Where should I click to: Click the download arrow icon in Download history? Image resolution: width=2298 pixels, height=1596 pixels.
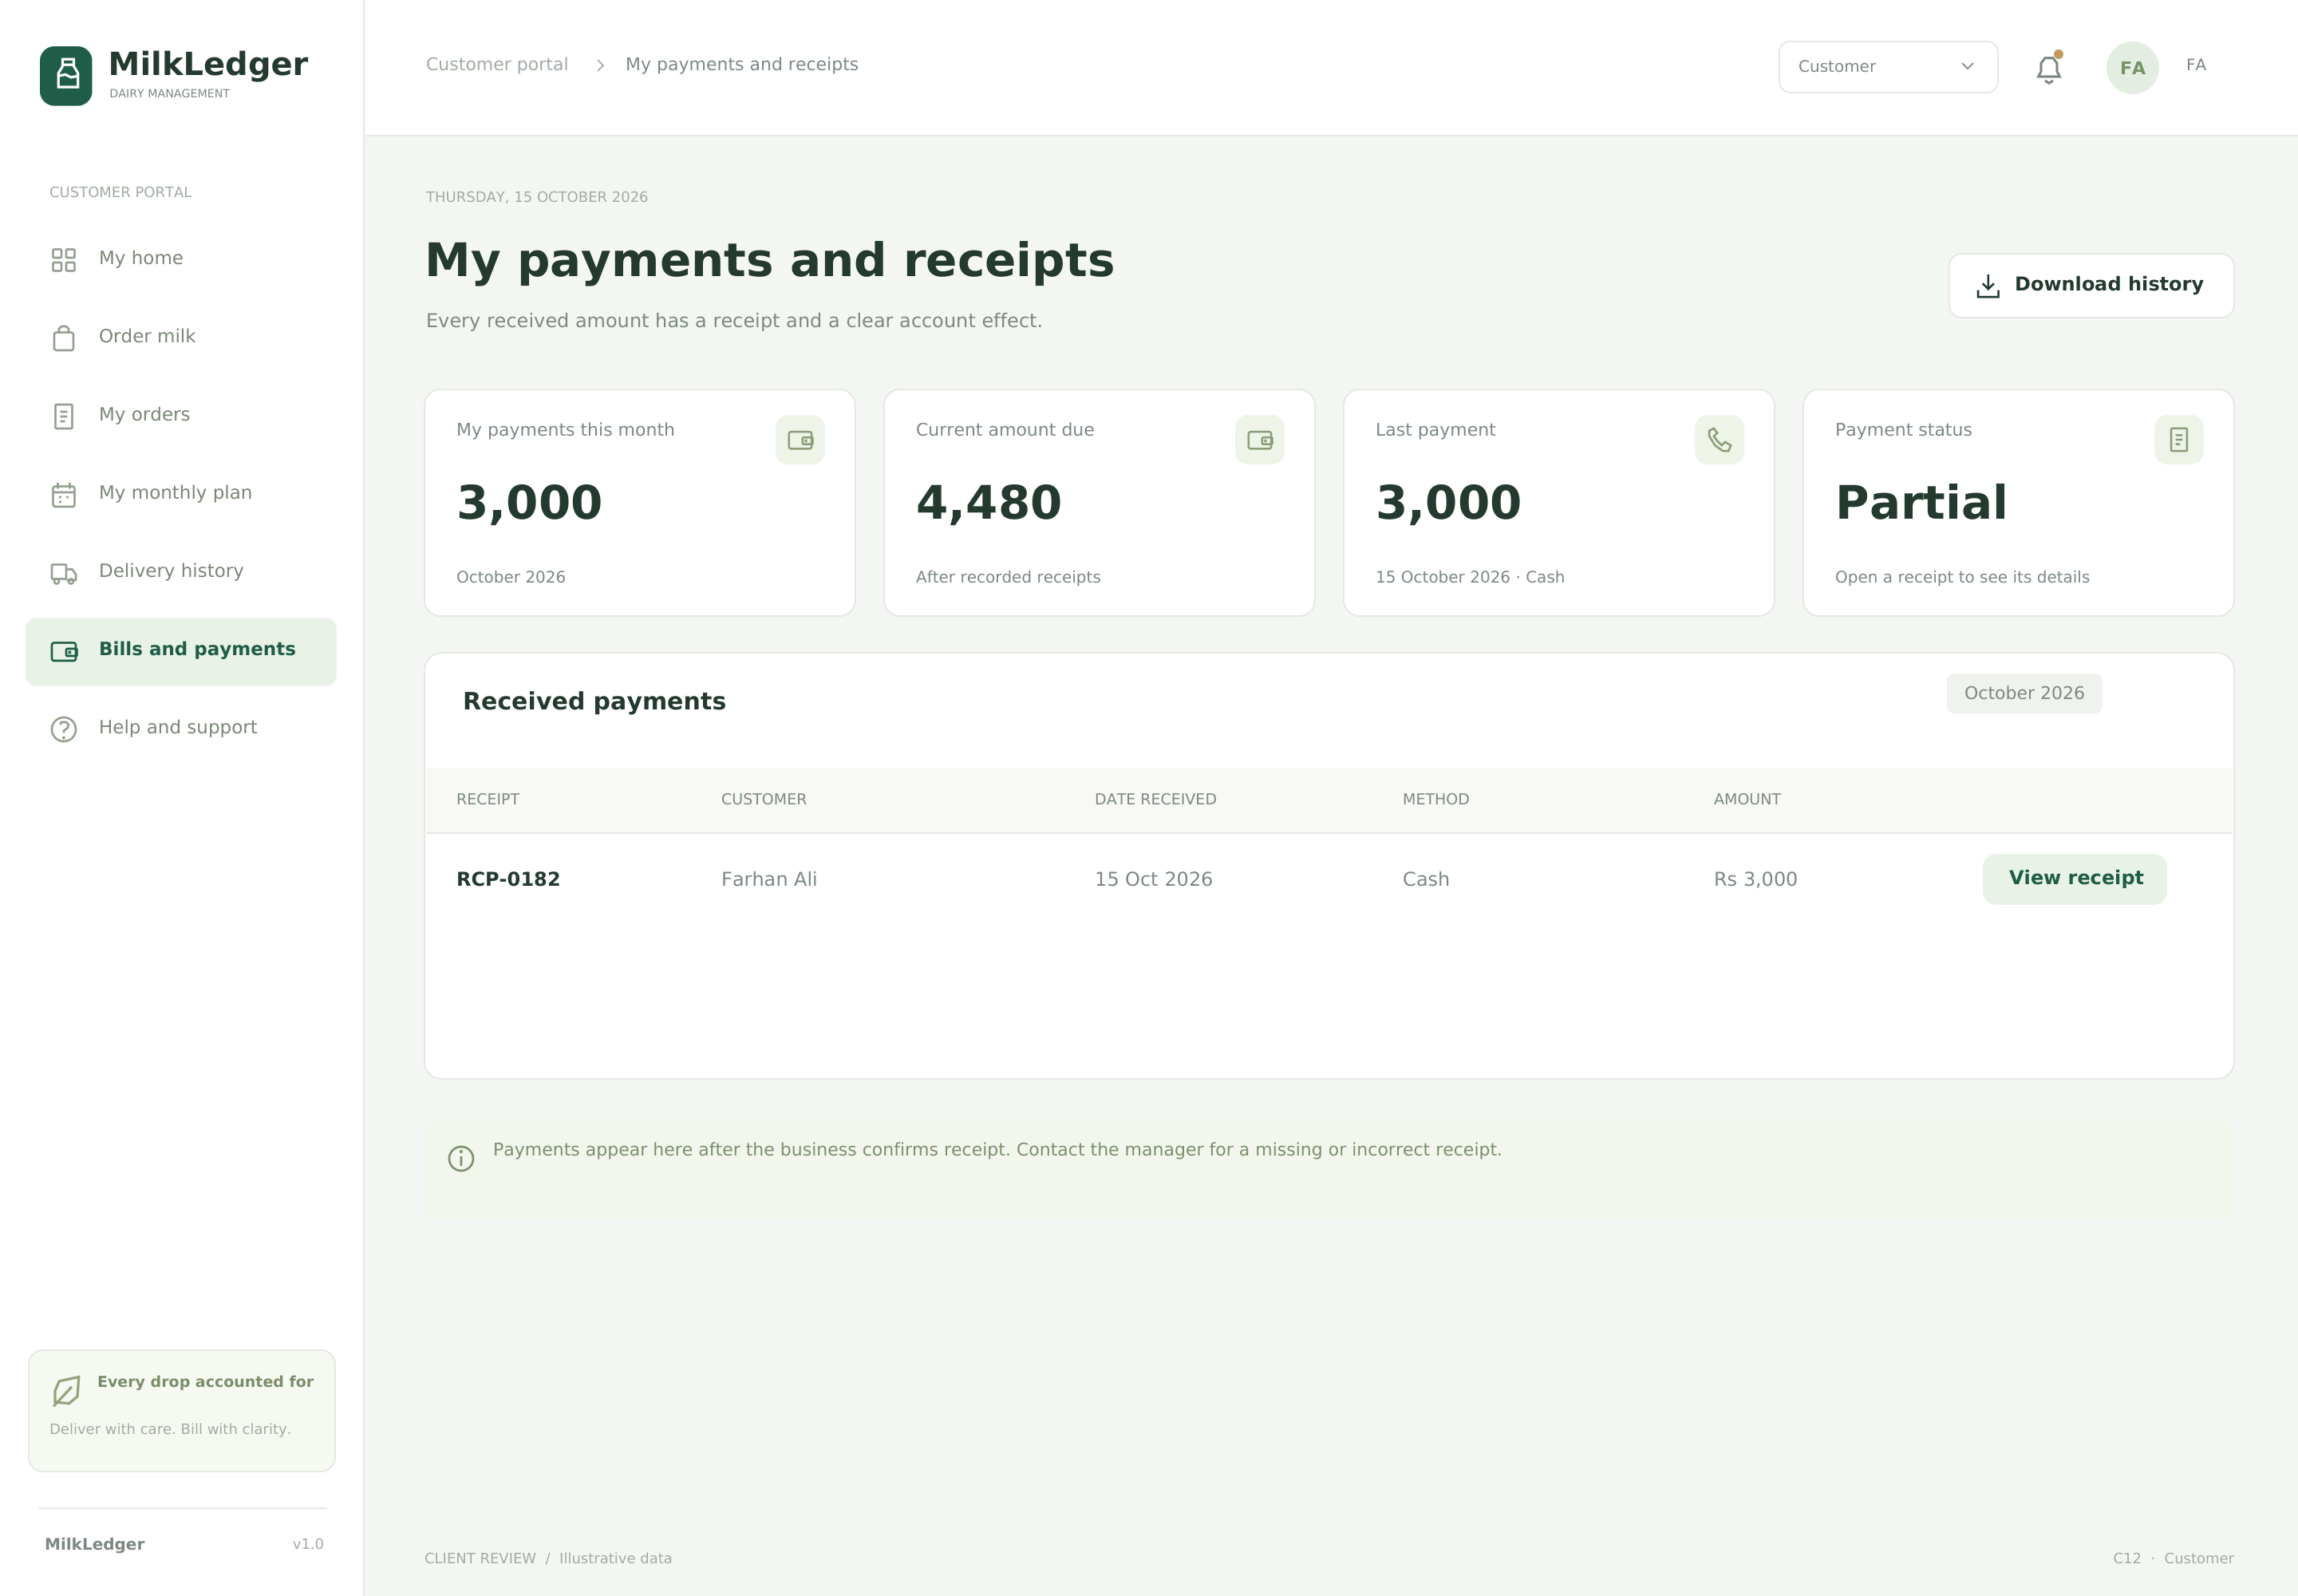tap(1988, 286)
